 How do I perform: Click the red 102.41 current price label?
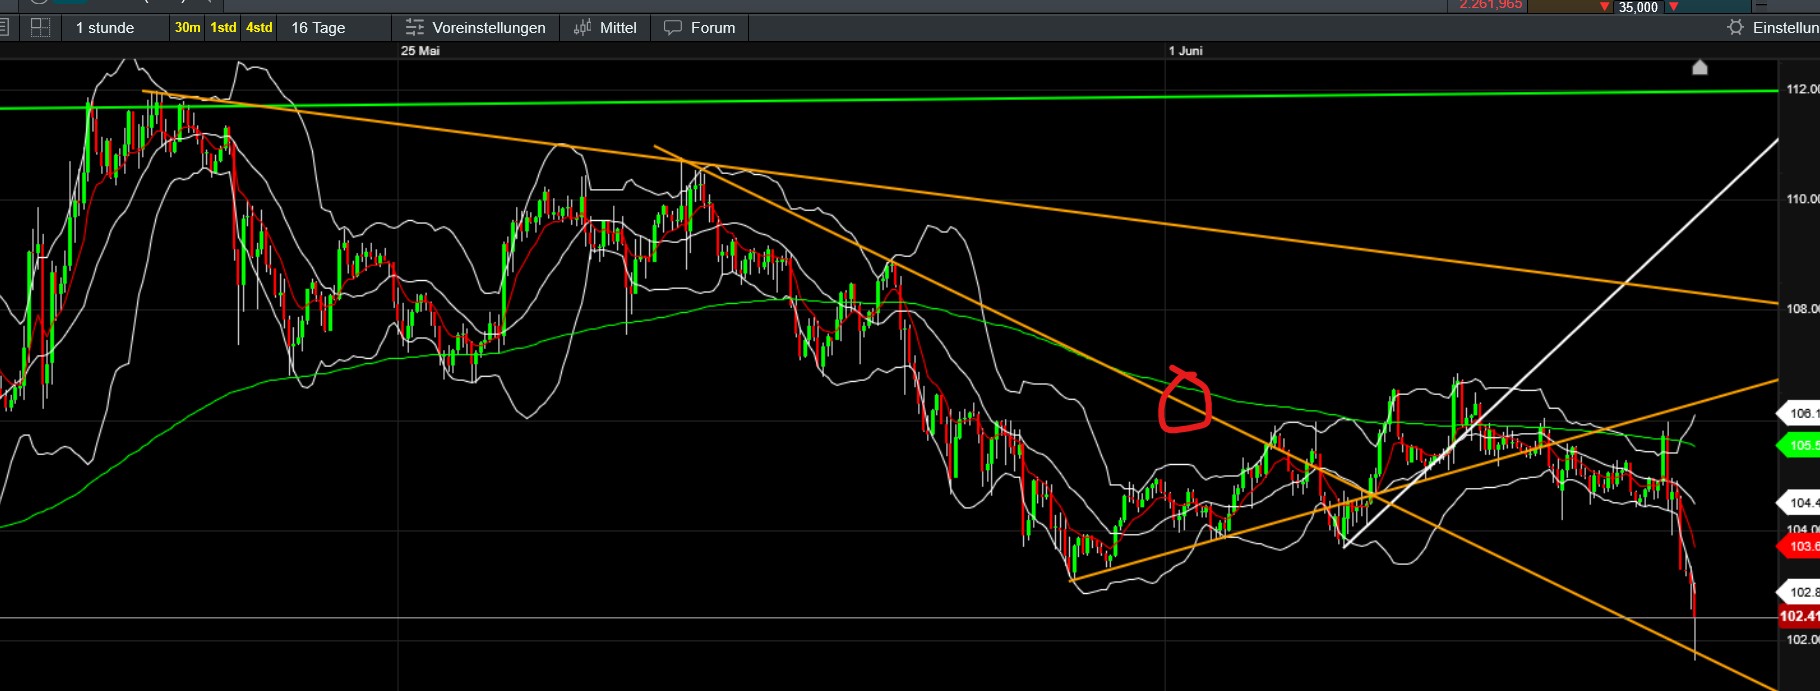point(1799,616)
